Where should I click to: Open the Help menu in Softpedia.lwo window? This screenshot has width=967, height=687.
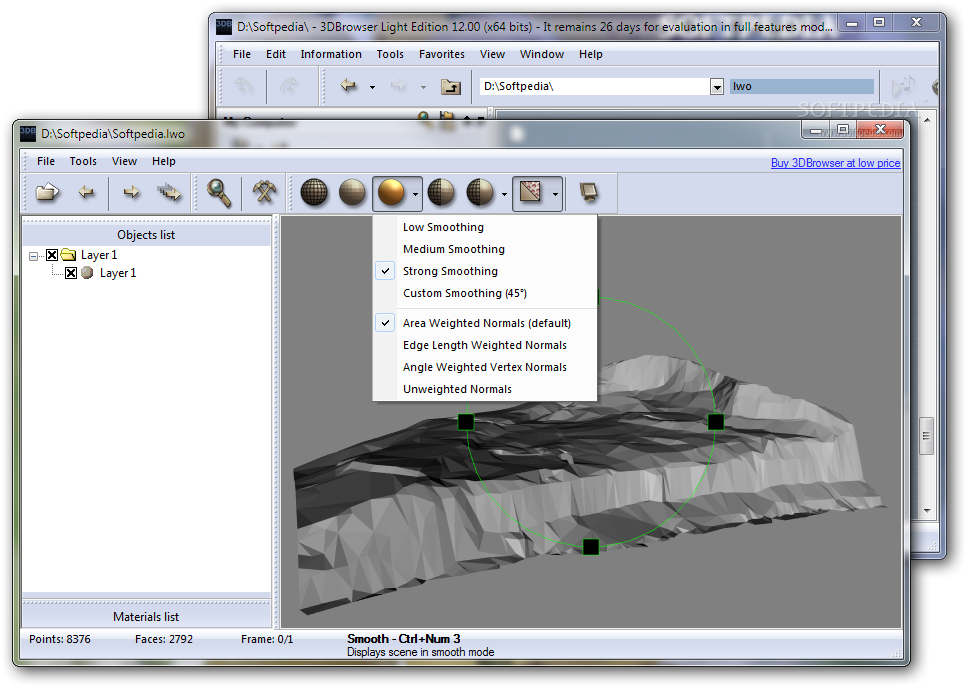(163, 161)
